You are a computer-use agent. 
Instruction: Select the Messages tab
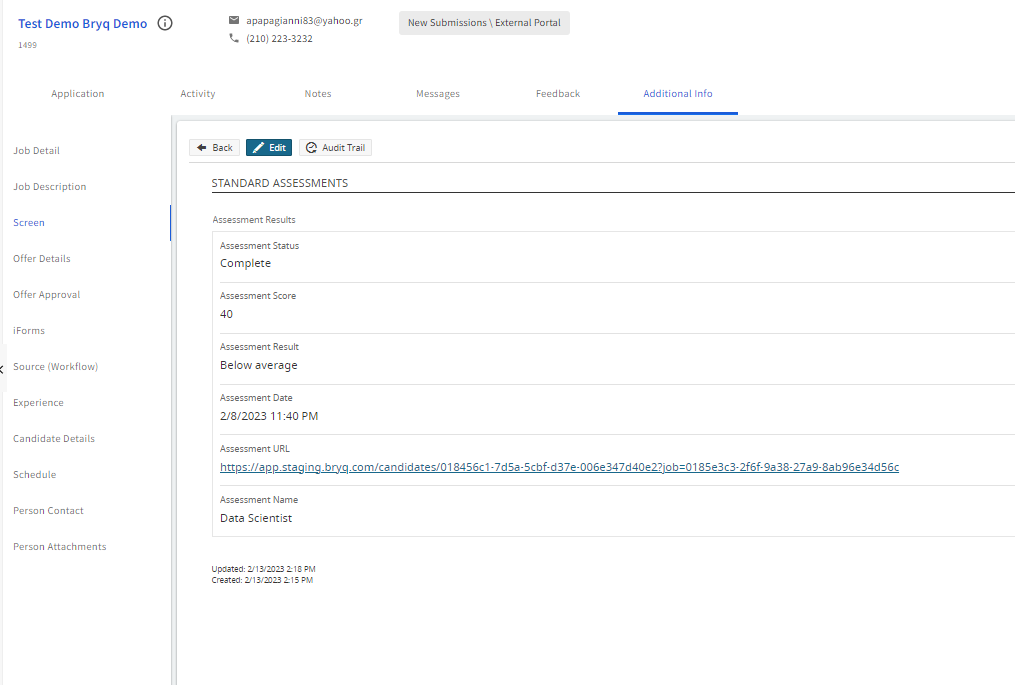pos(438,94)
